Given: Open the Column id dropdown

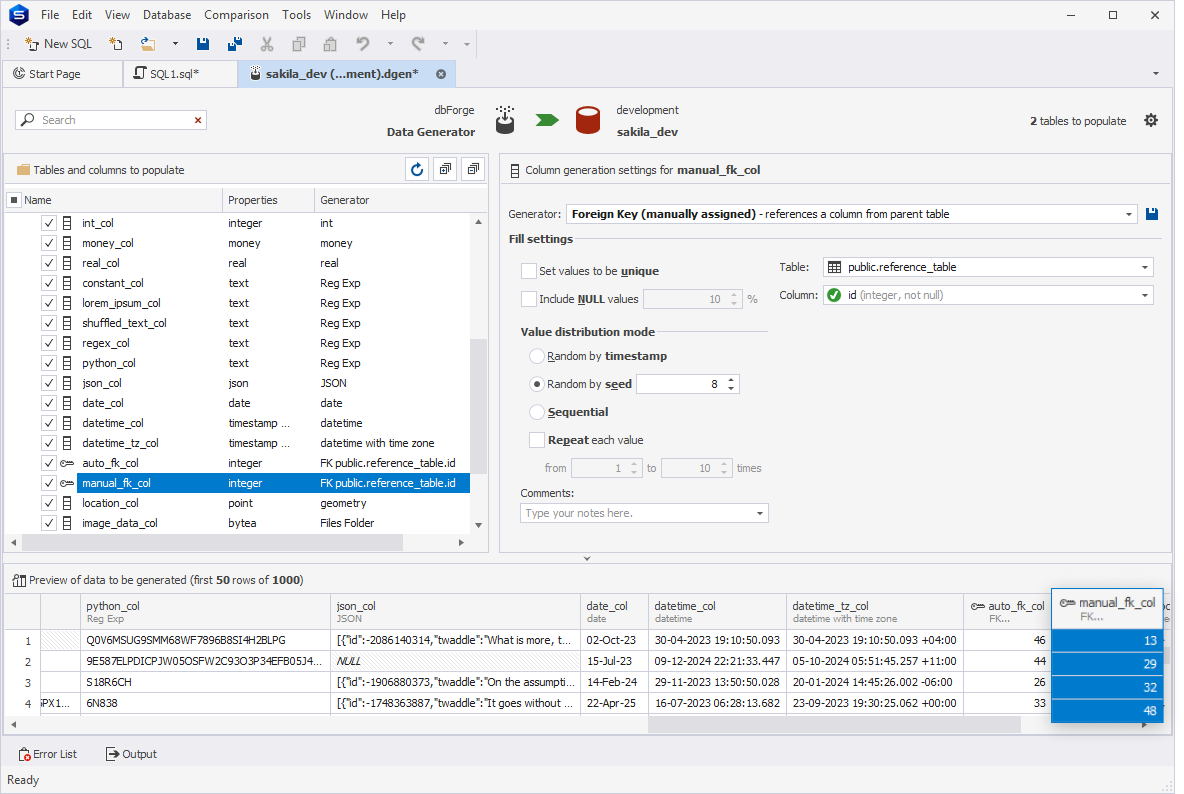Looking at the screenshot, I should 1144,295.
